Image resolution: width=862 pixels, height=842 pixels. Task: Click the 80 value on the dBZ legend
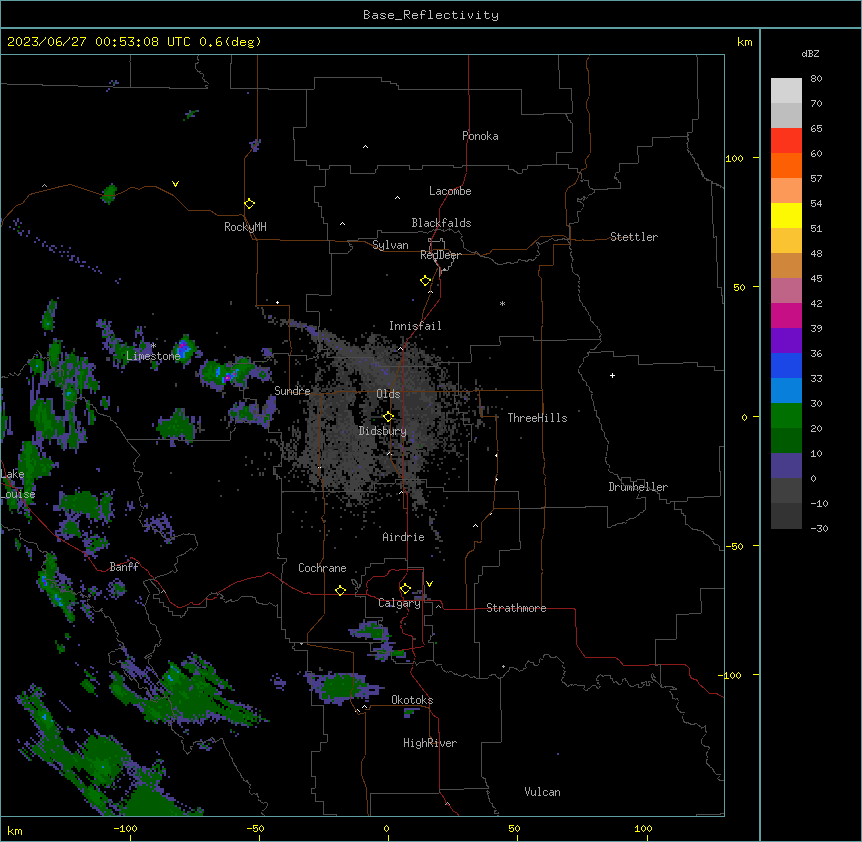tap(816, 79)
